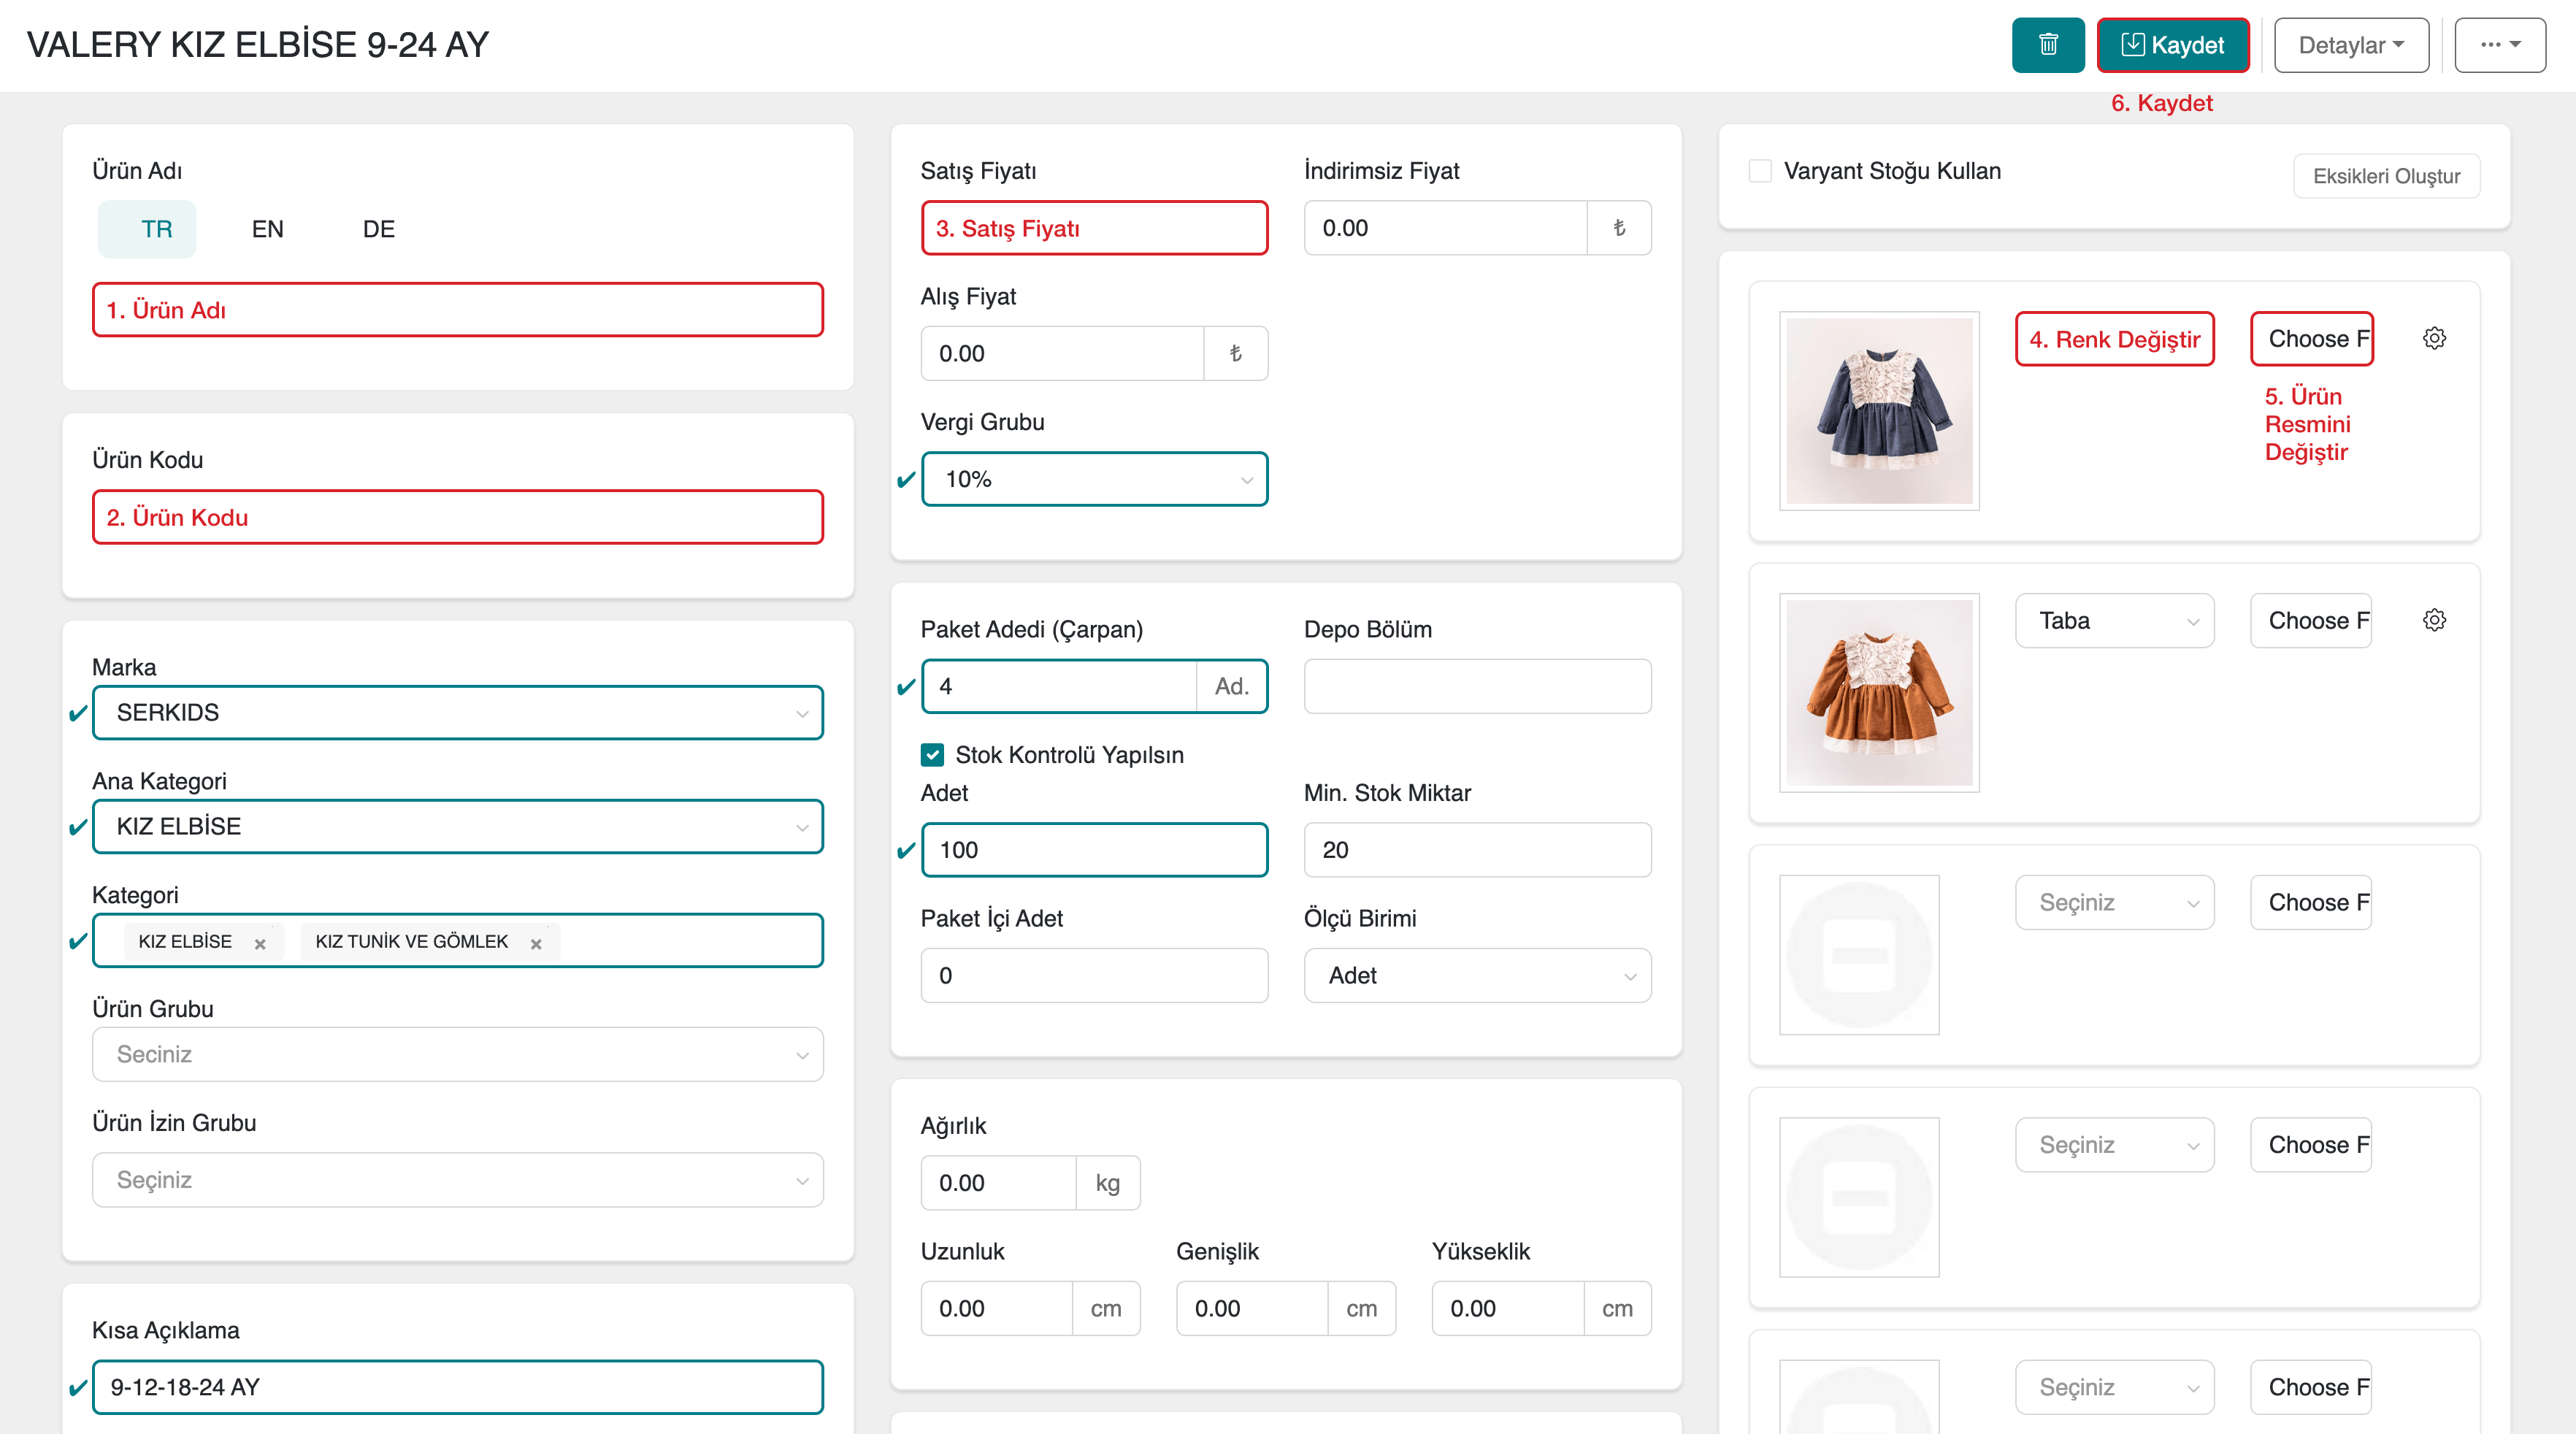Click lira icon beside Alış Fiyat
Screen dimensions: 2576x1434
click(x=1235, y=353)
